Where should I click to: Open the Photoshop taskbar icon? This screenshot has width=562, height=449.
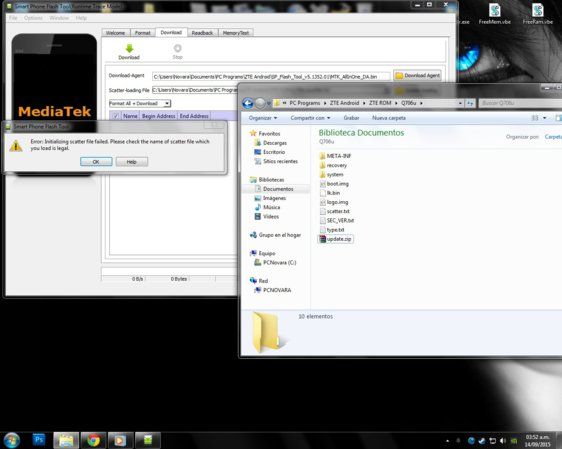point(38,440)
